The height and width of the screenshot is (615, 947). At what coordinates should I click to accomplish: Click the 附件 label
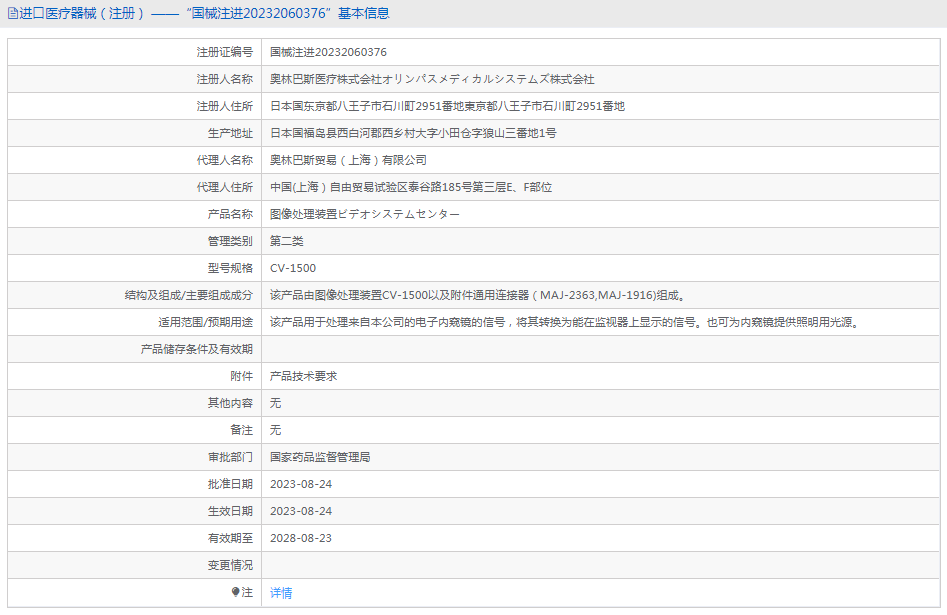pos(242,376)
